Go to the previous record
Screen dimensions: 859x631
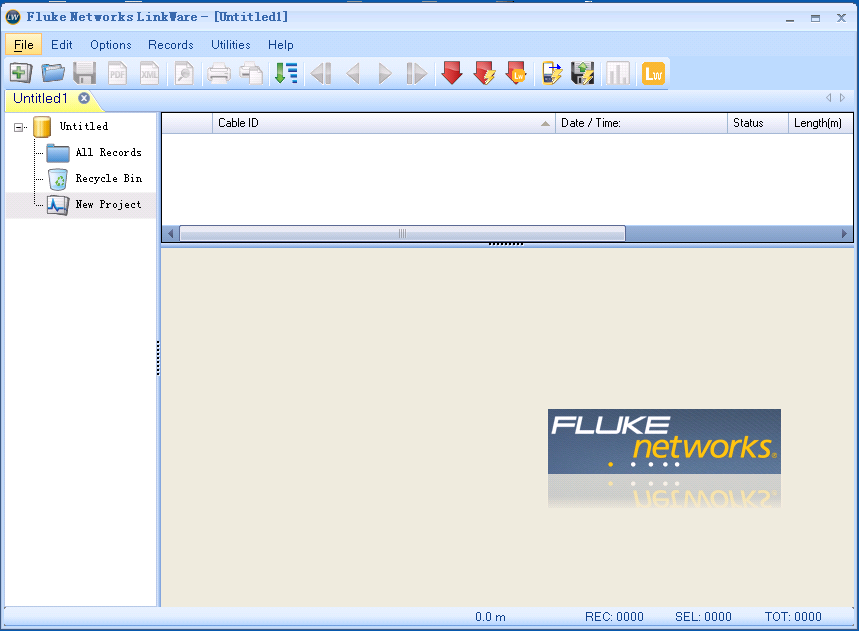[x=353, y=73]
